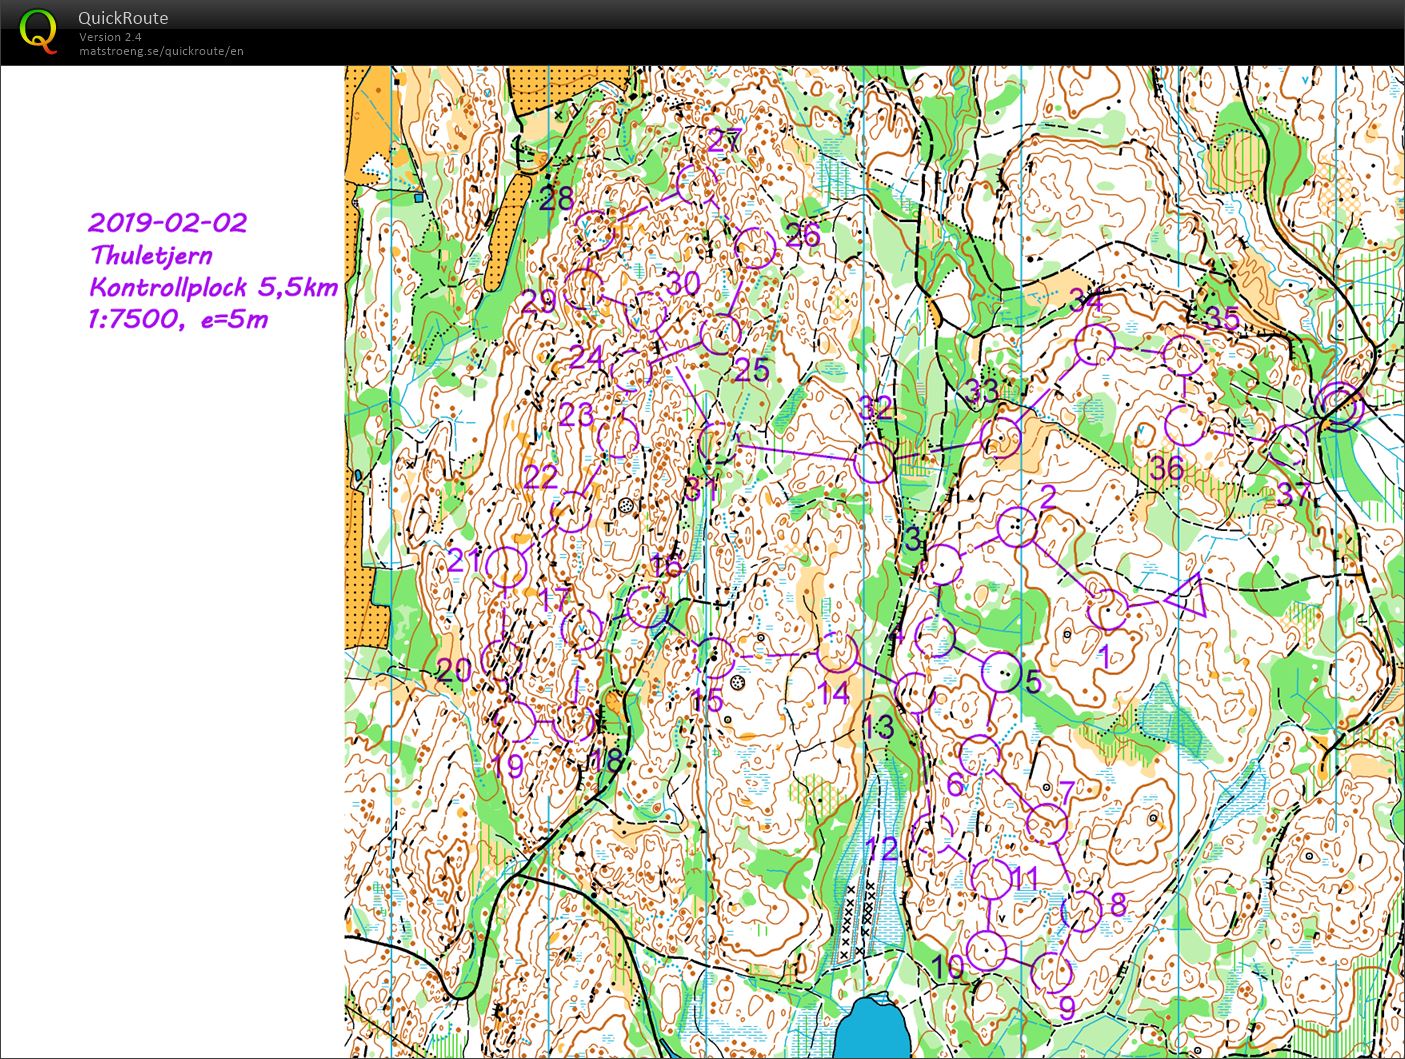Click the QuickRoute title text
This screenshot has width=1405, height=1059.
point(123,18)
